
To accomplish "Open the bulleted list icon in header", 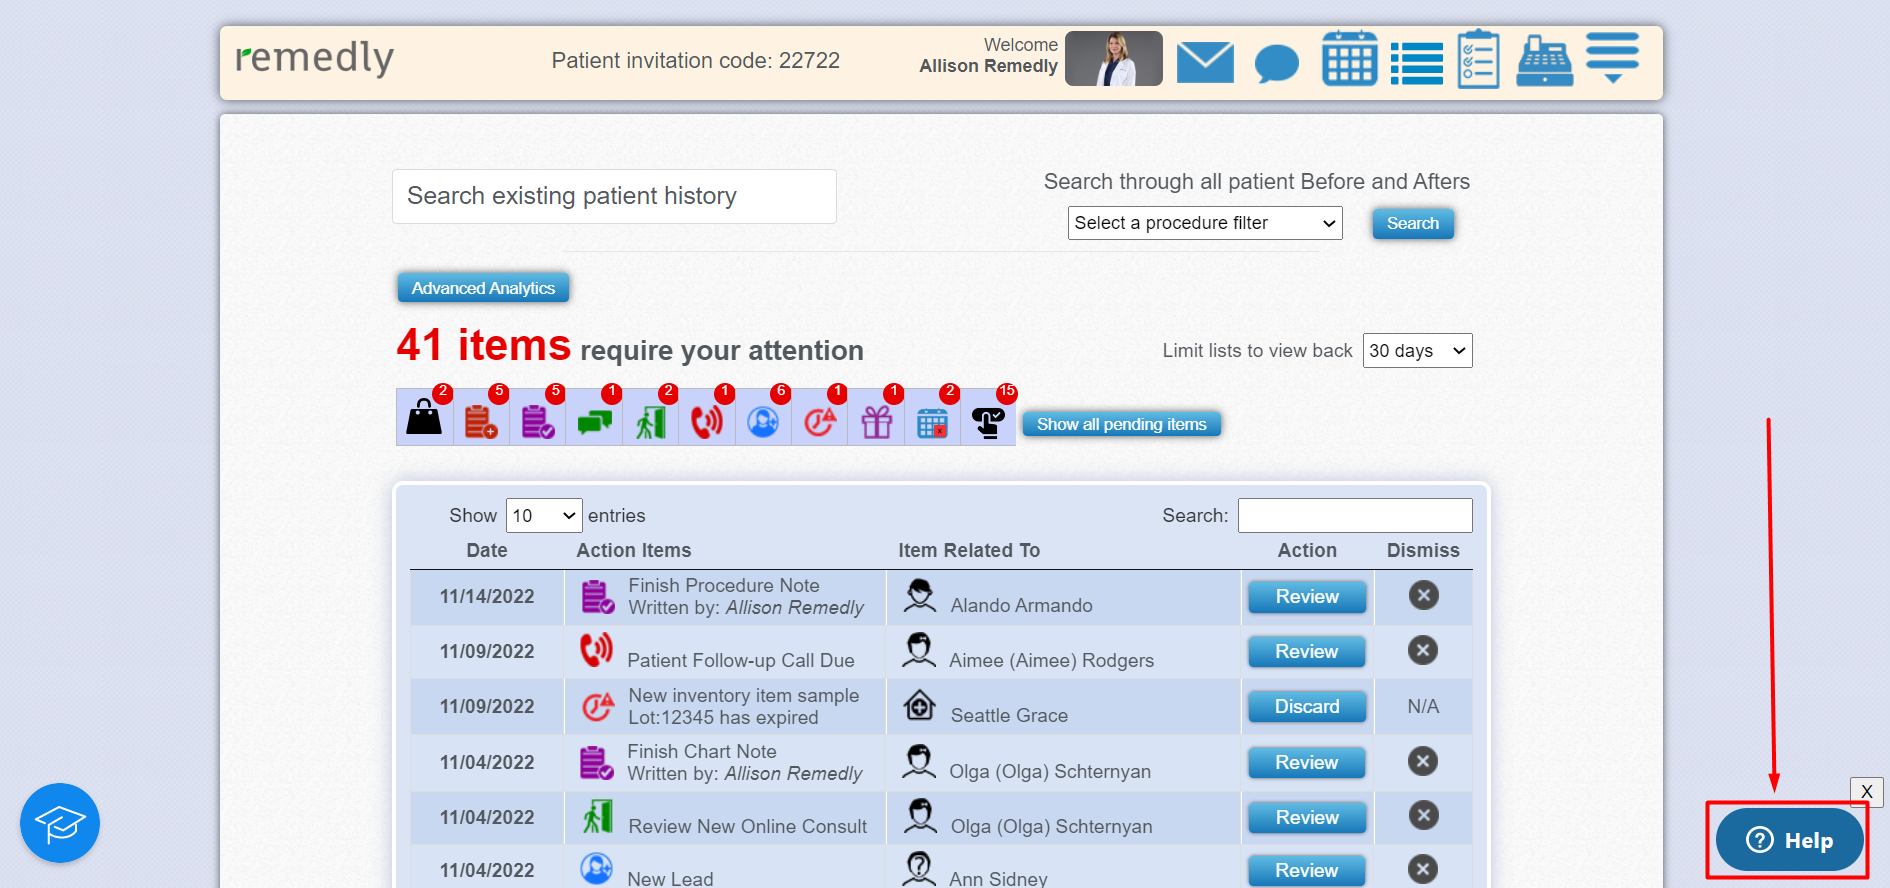I will 1417,64.
